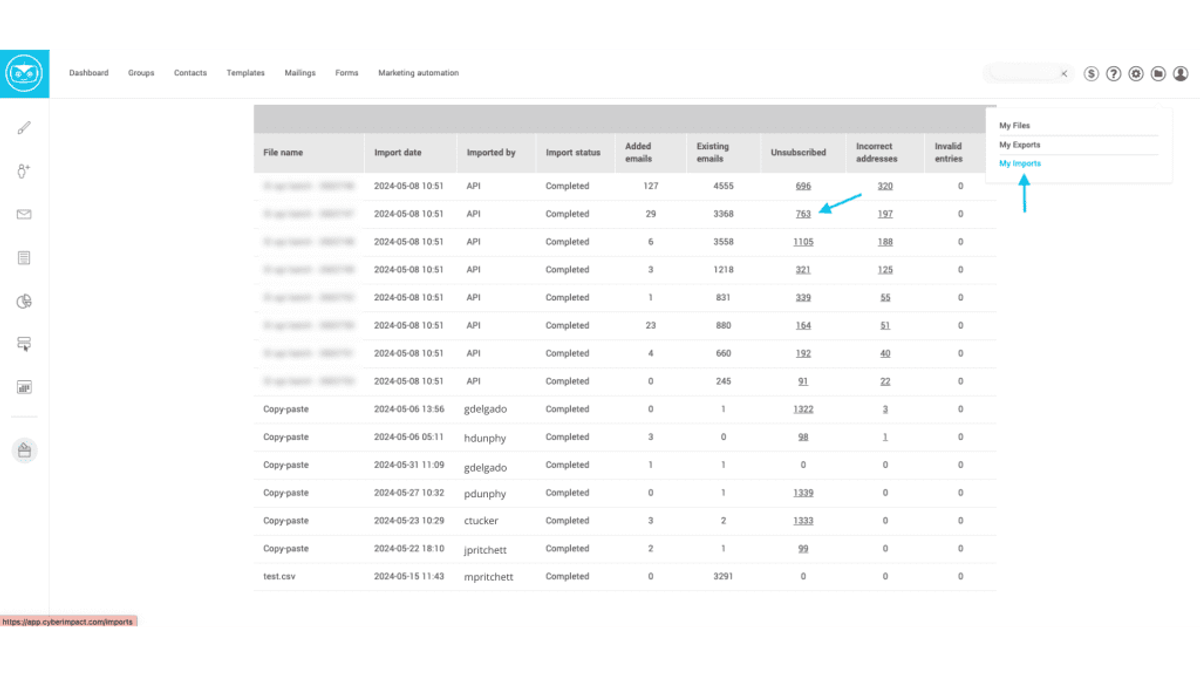Click the 22 incorrect addresses link
This screenshot has height=675, width=1200.
tap(885, 382)
